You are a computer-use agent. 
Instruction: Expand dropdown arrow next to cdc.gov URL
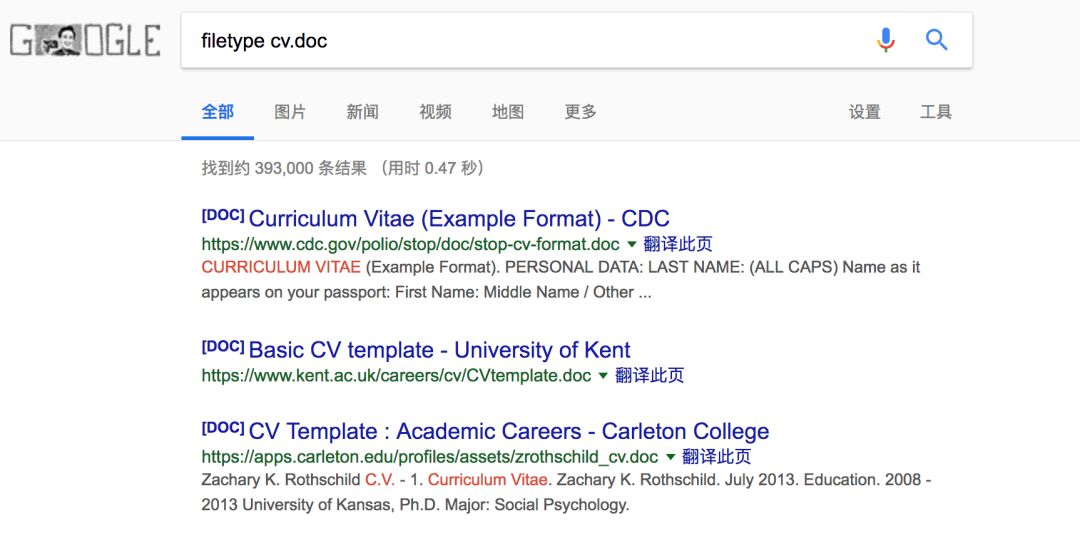[x=632, y=244]
